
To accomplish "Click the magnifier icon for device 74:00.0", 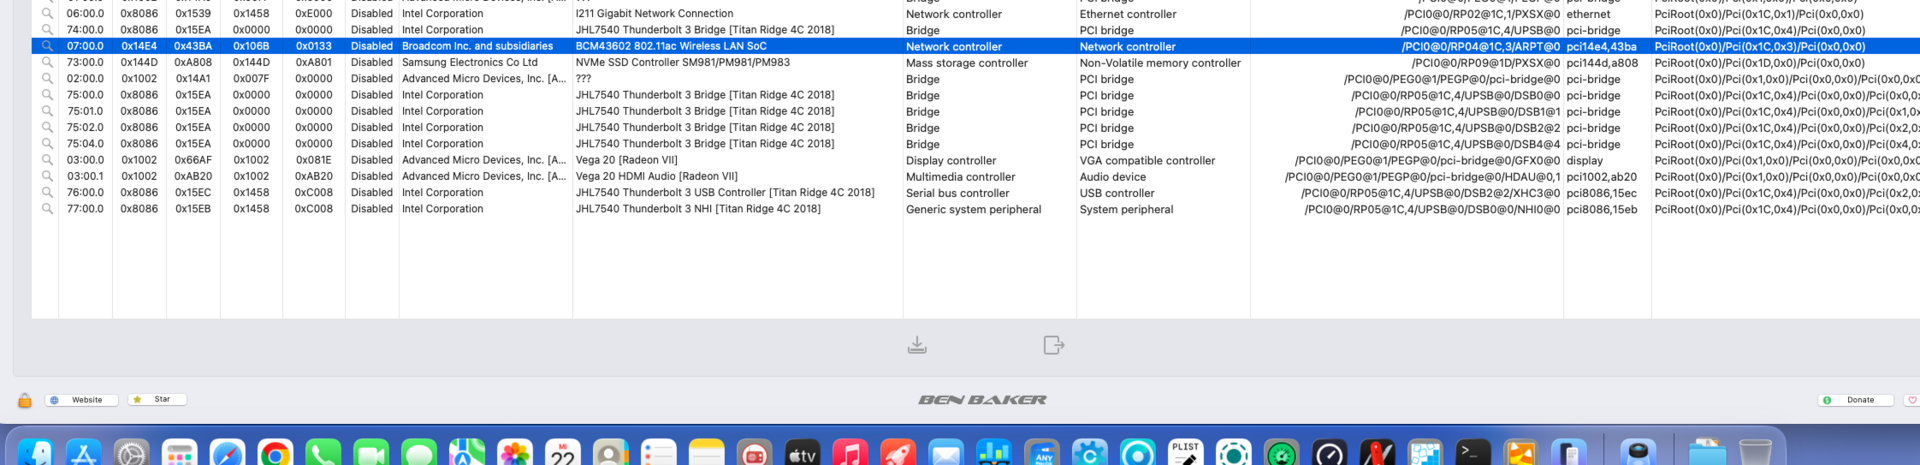I will [x=47, y=30].
